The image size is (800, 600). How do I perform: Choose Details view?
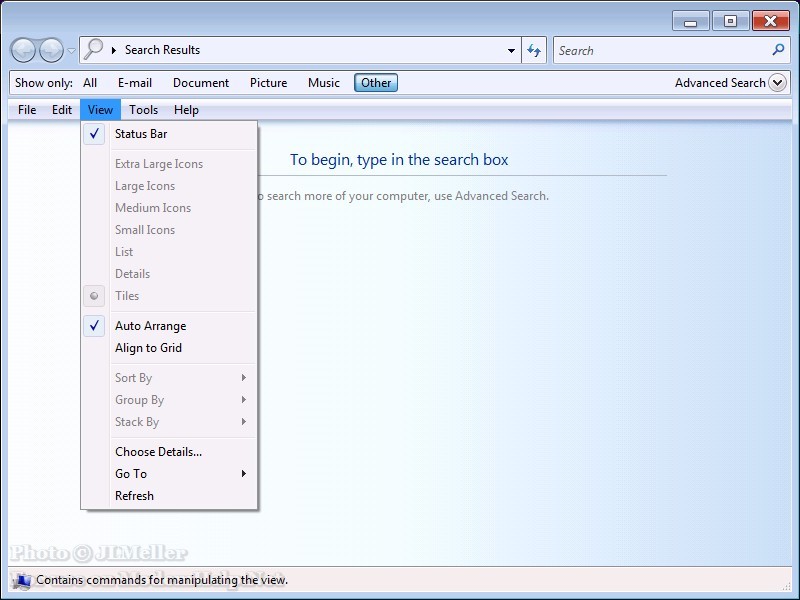169,273
